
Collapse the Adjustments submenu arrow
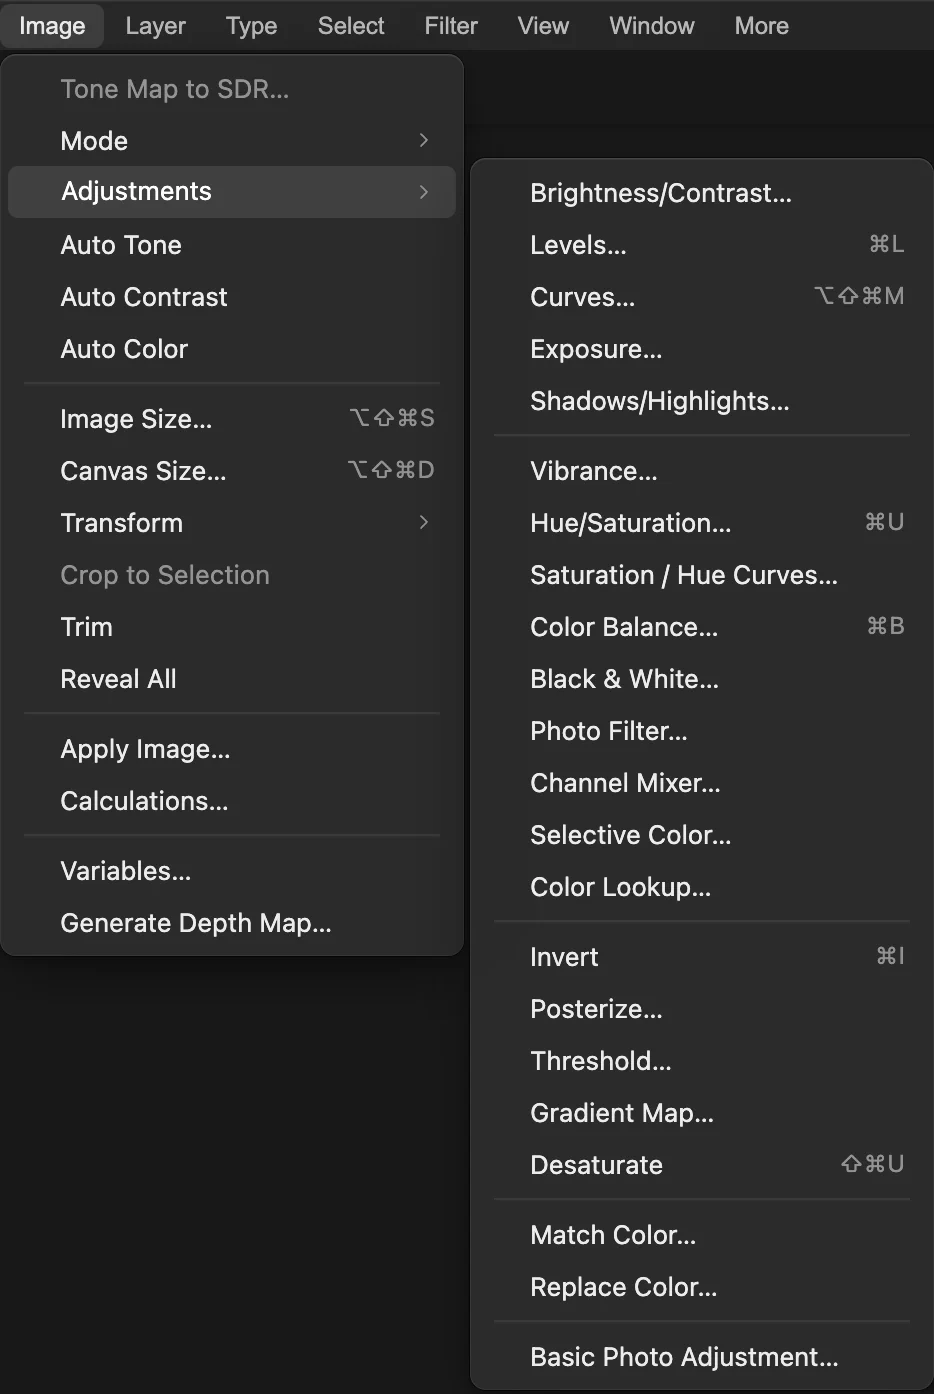point(424,191)
